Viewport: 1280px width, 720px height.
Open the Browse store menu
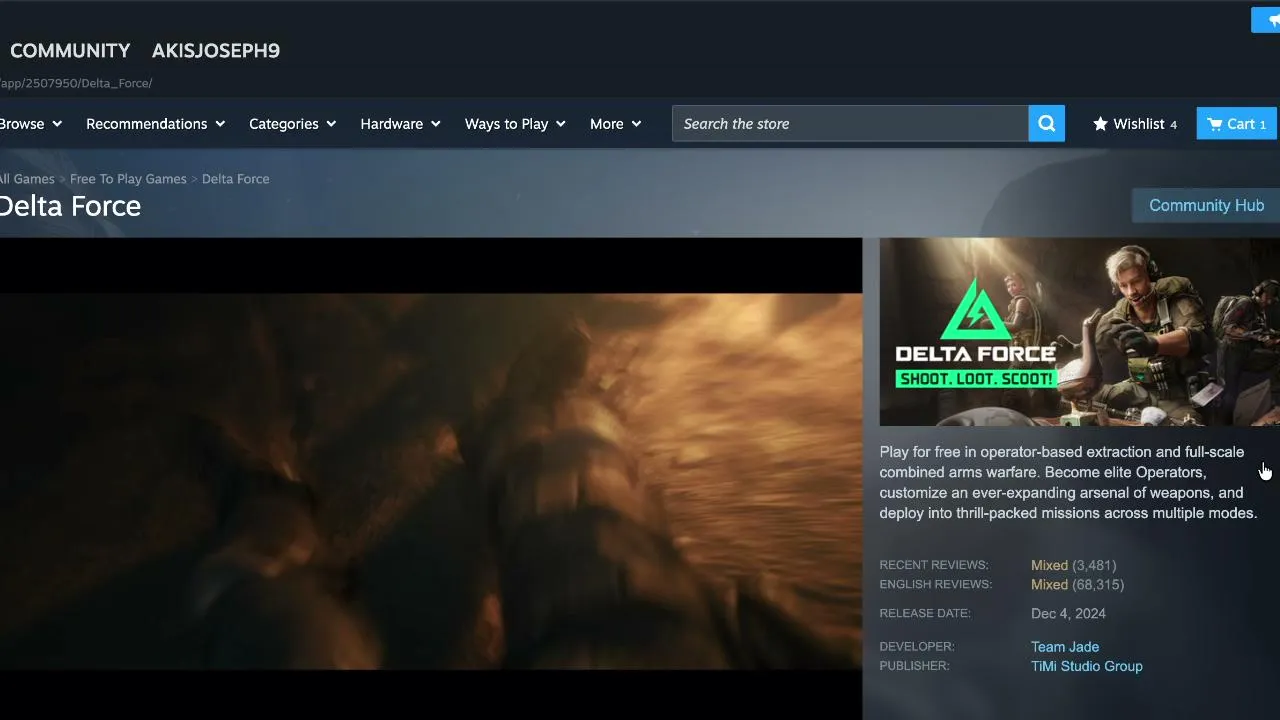[x=31, y=124]
